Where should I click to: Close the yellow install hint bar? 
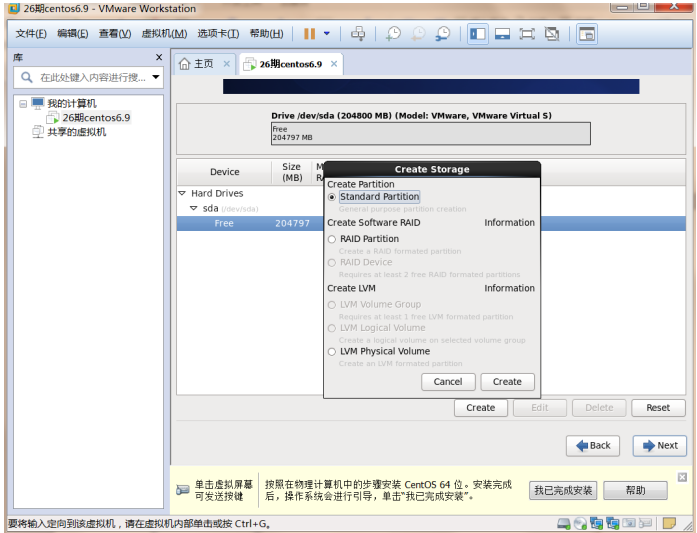[682, 477]
